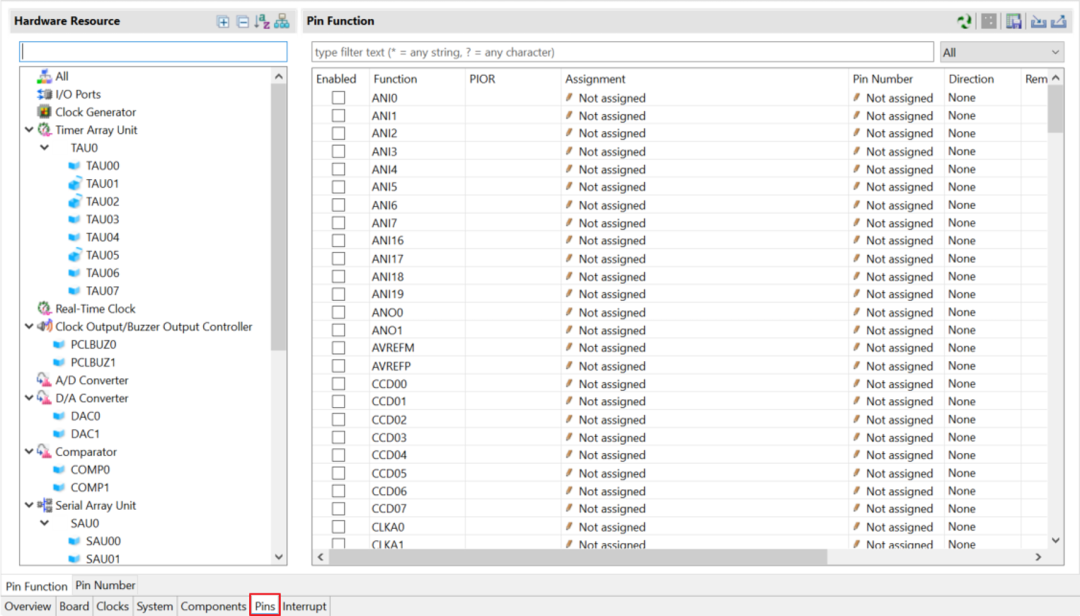Select the SAU00 channel icon
The height and width of the screenshot is (616, 1080).
coord(74,542)
